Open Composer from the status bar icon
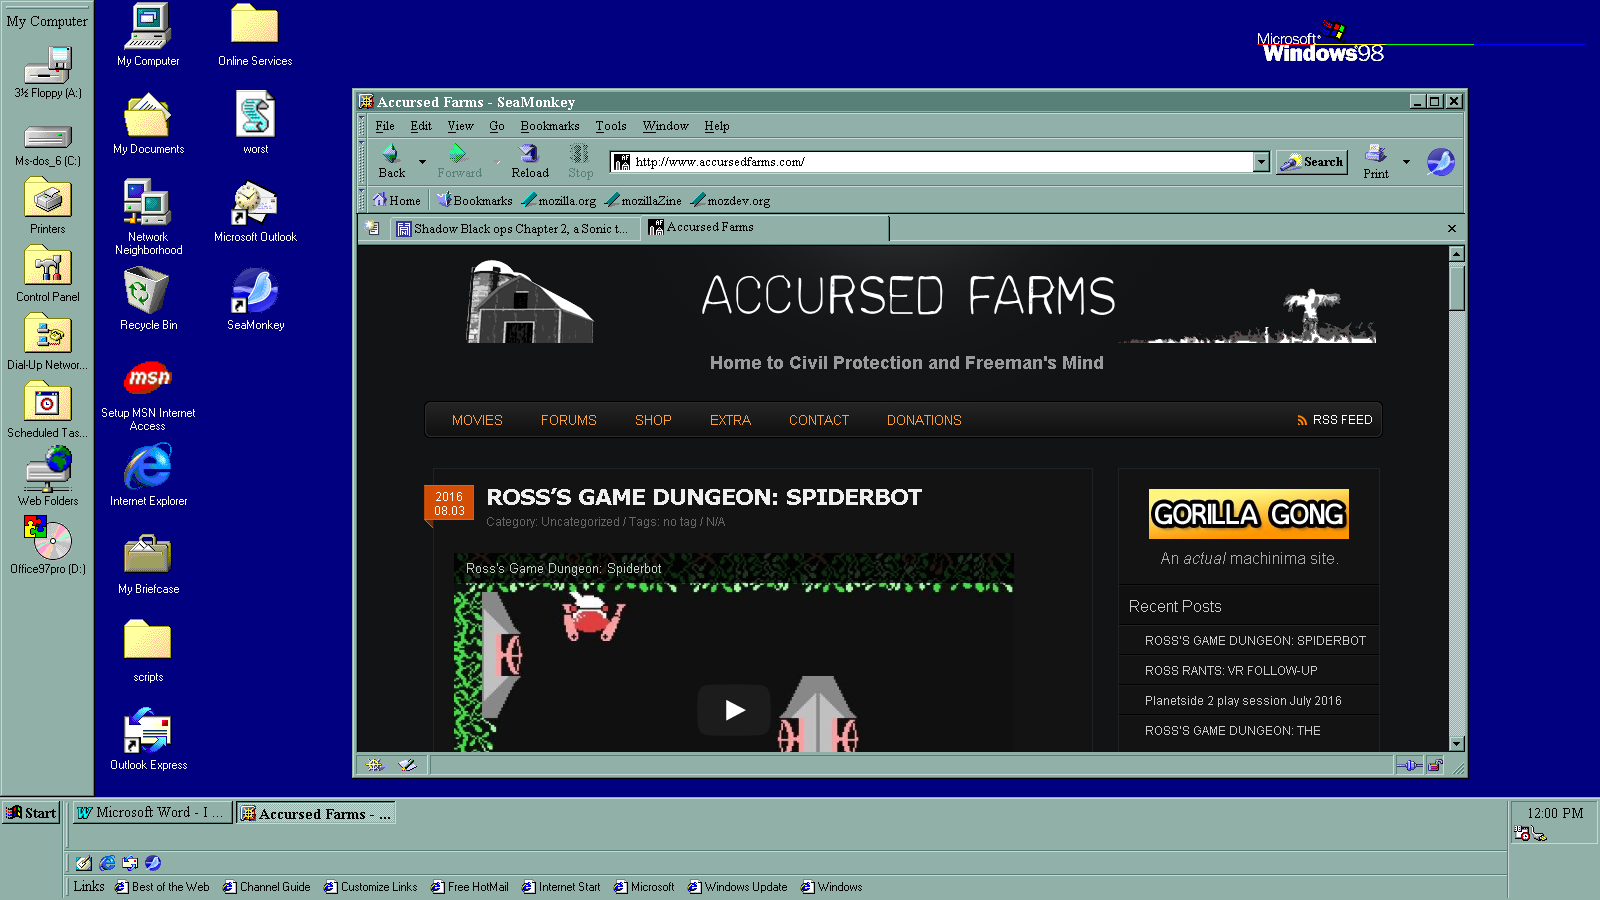The width and height of the screenshot is (1600, 900). click(407, 765)
